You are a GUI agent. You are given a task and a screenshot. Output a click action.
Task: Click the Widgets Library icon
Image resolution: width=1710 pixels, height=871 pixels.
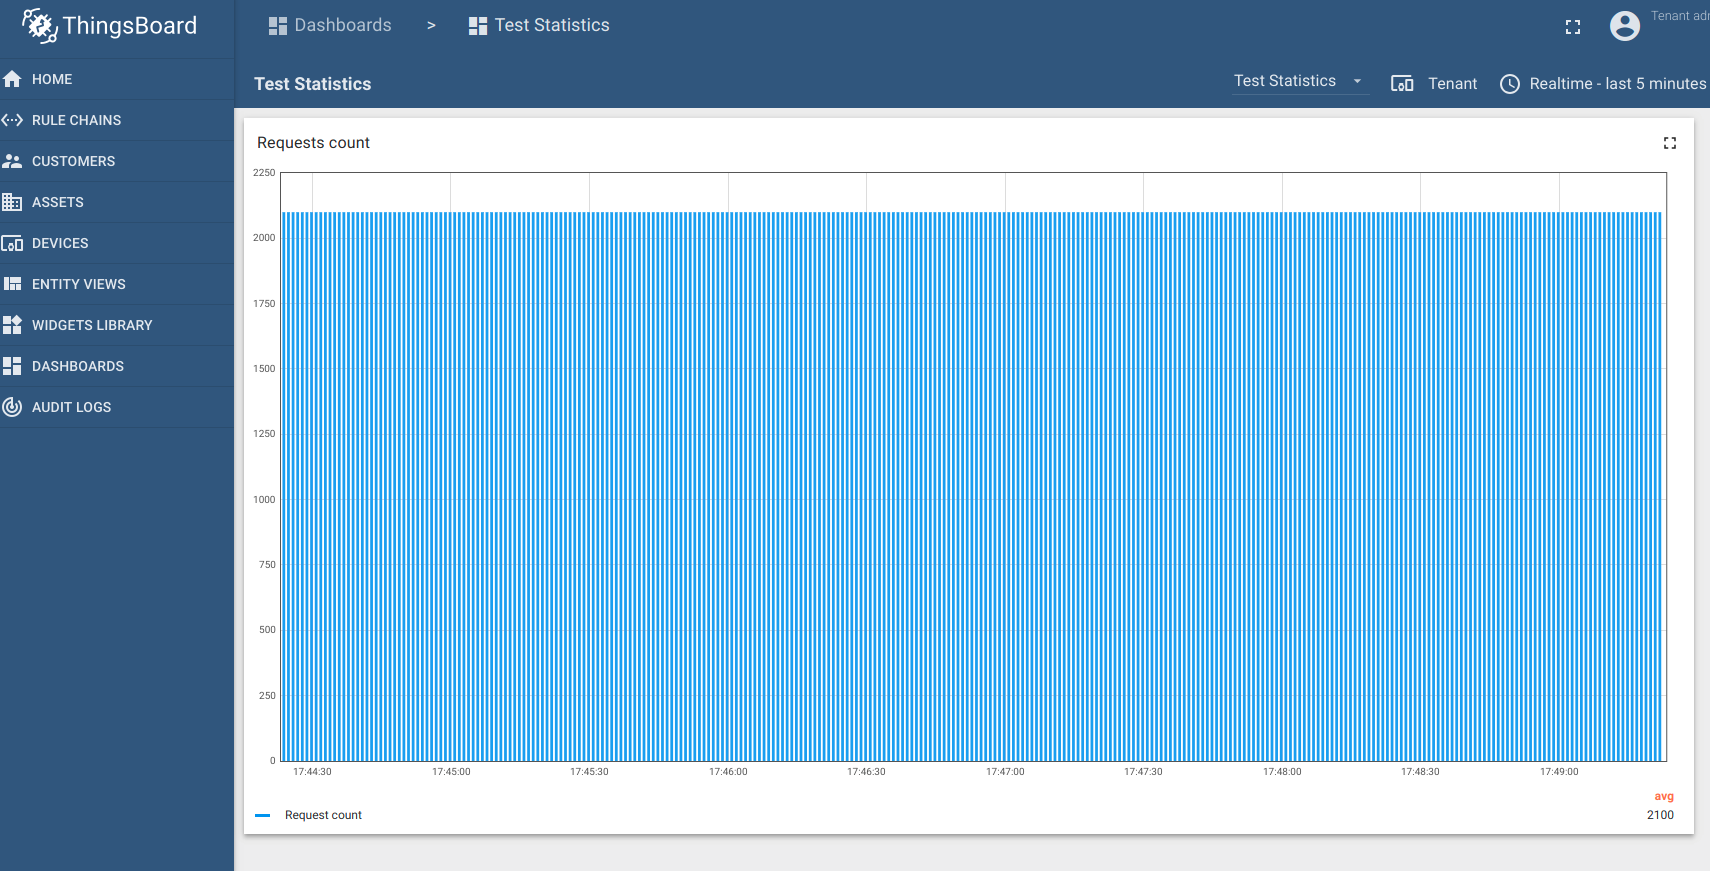point(12,325)
